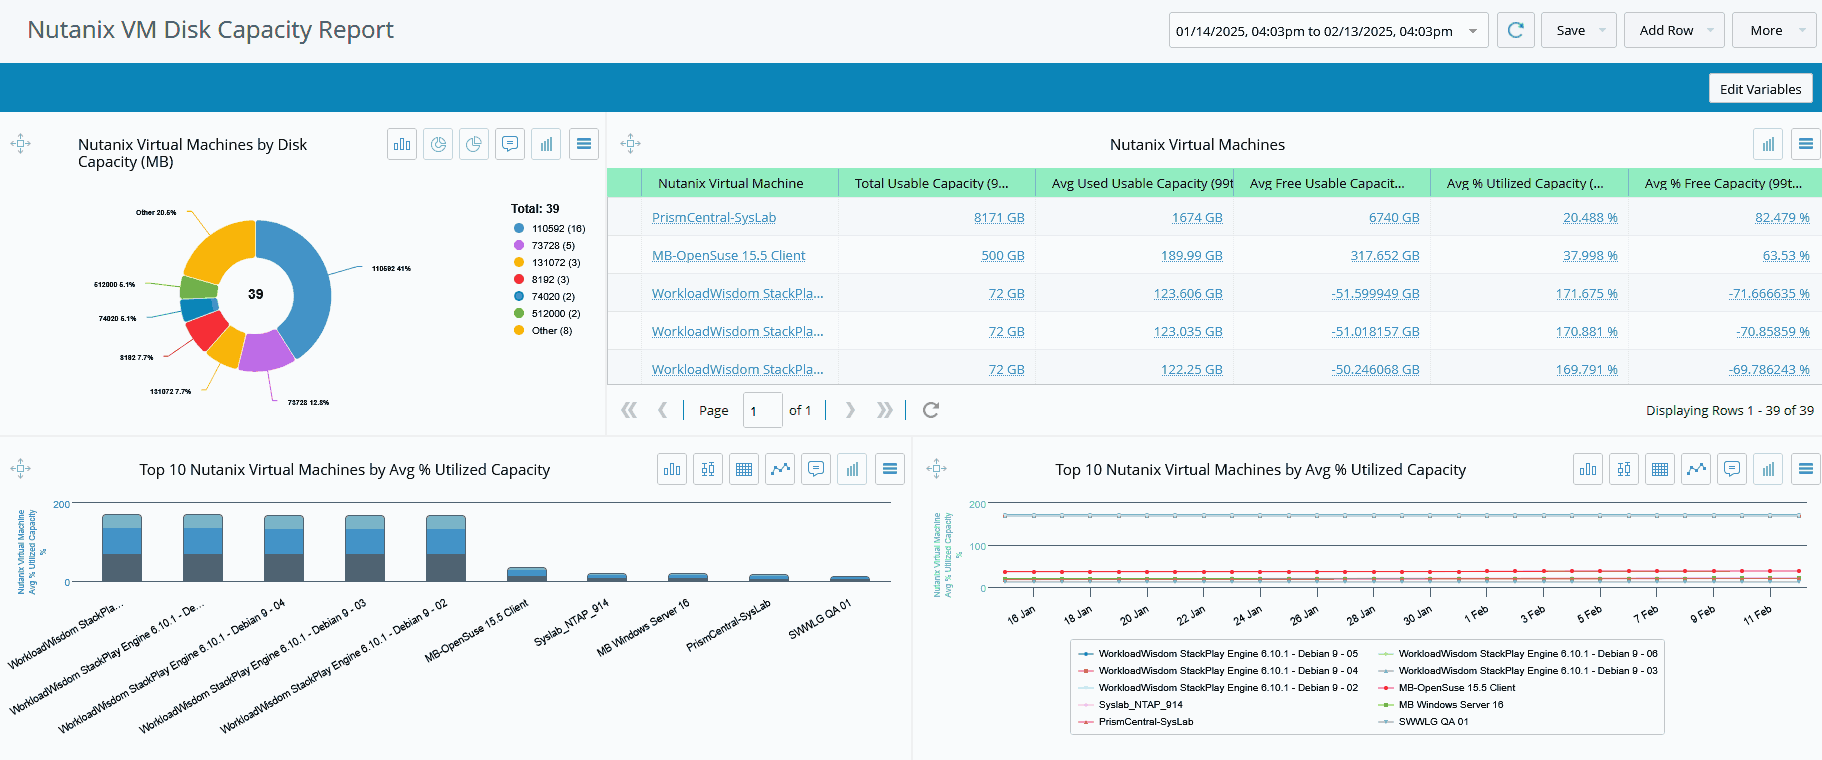Image resolution: width=1822 pixels, height=760 pixels.
Task: Click the -71.666635 % free capacity value
Action: pos(1768,293)
